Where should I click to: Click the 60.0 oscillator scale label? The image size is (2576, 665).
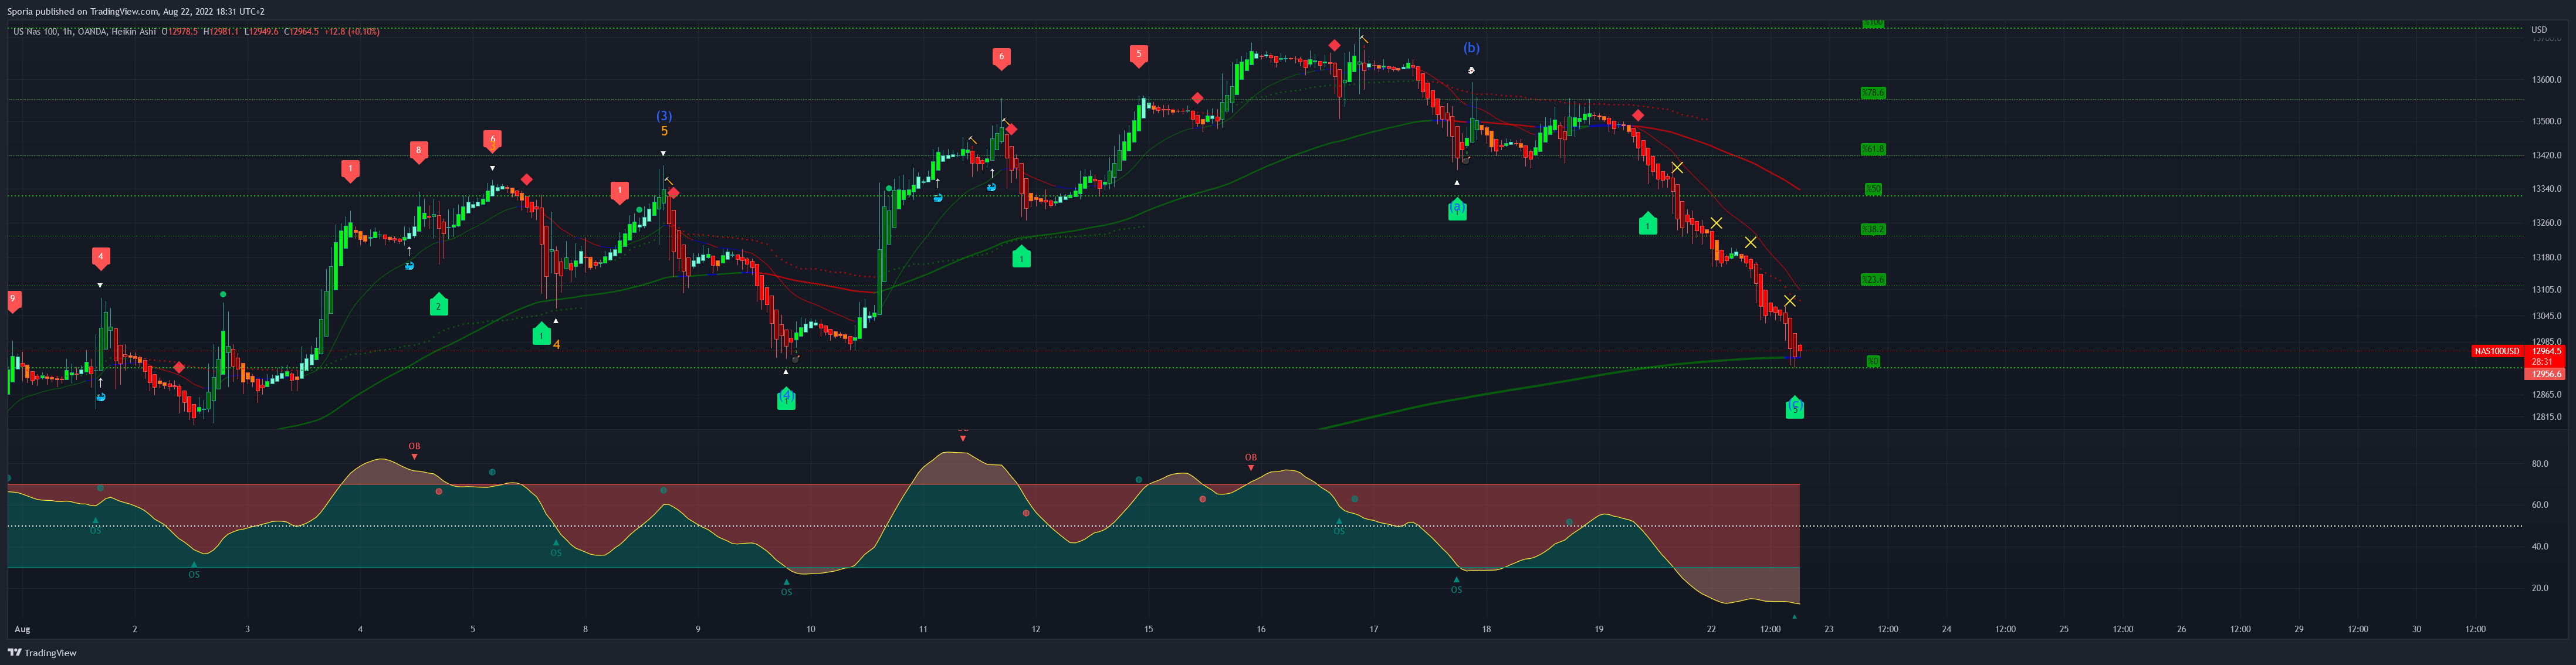(x=2540, y=505)
